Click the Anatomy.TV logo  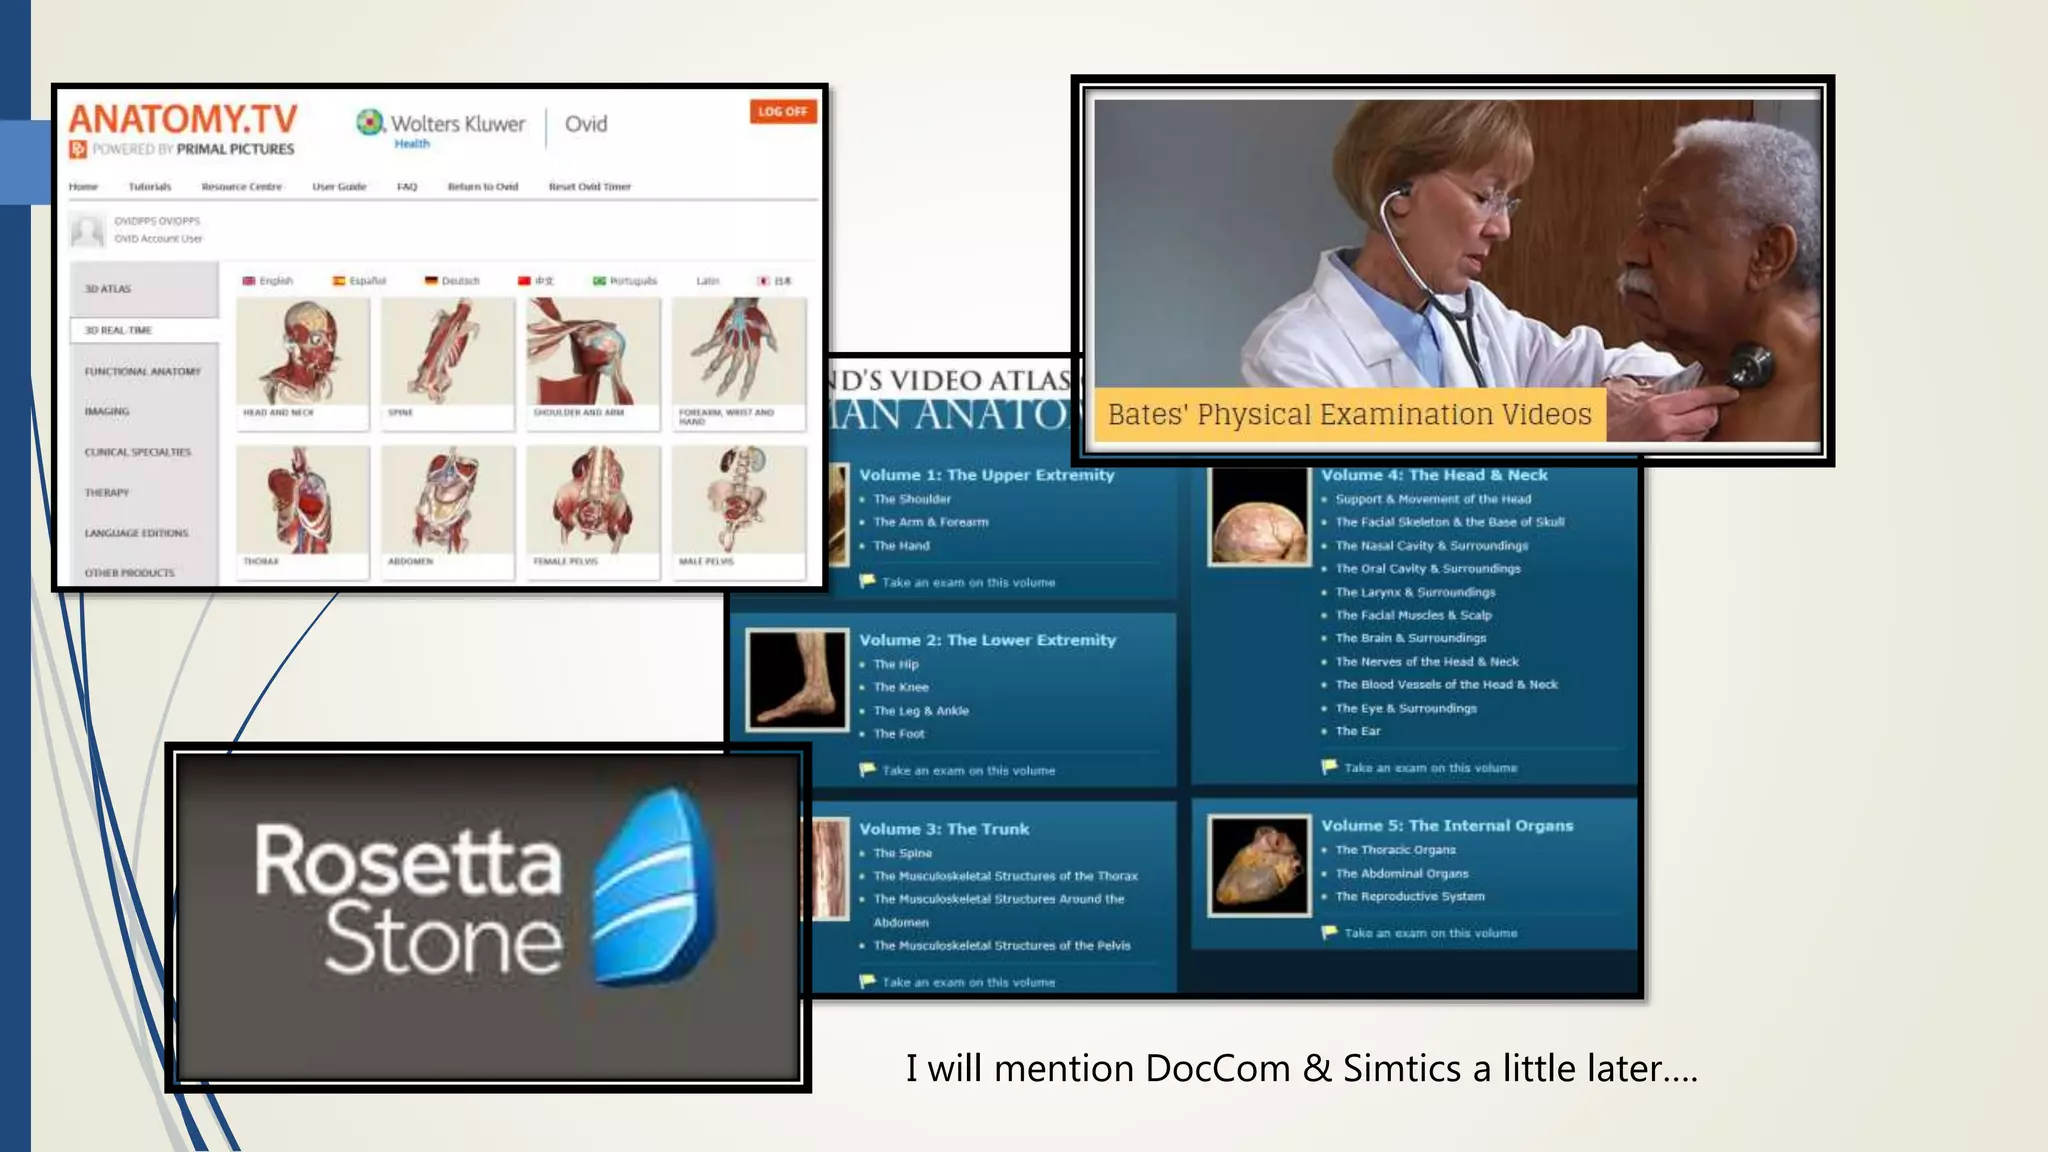click(183, 130)
